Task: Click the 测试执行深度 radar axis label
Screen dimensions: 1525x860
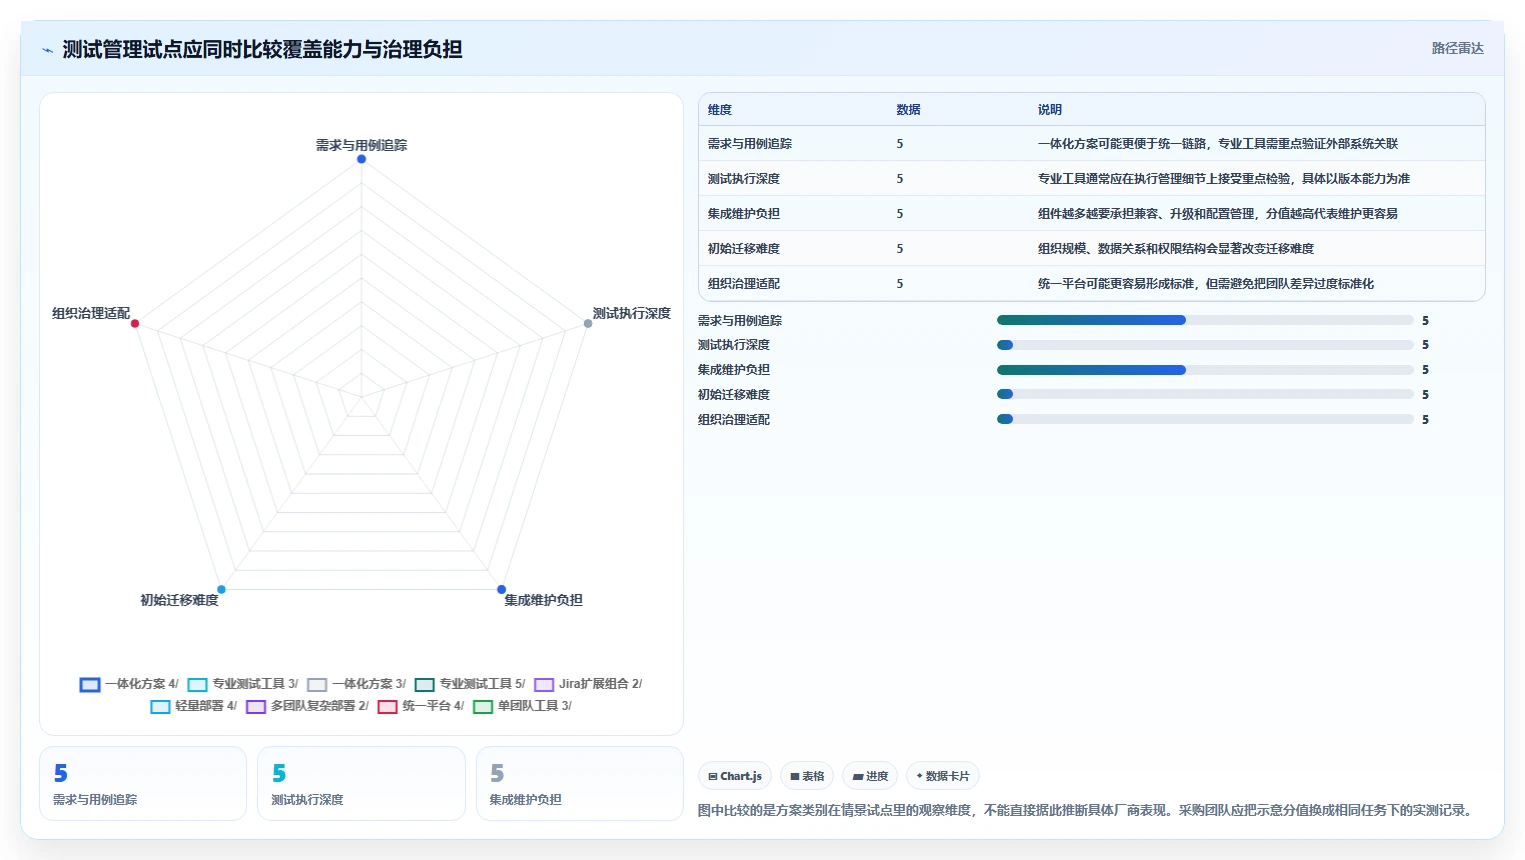Action: 631,313
